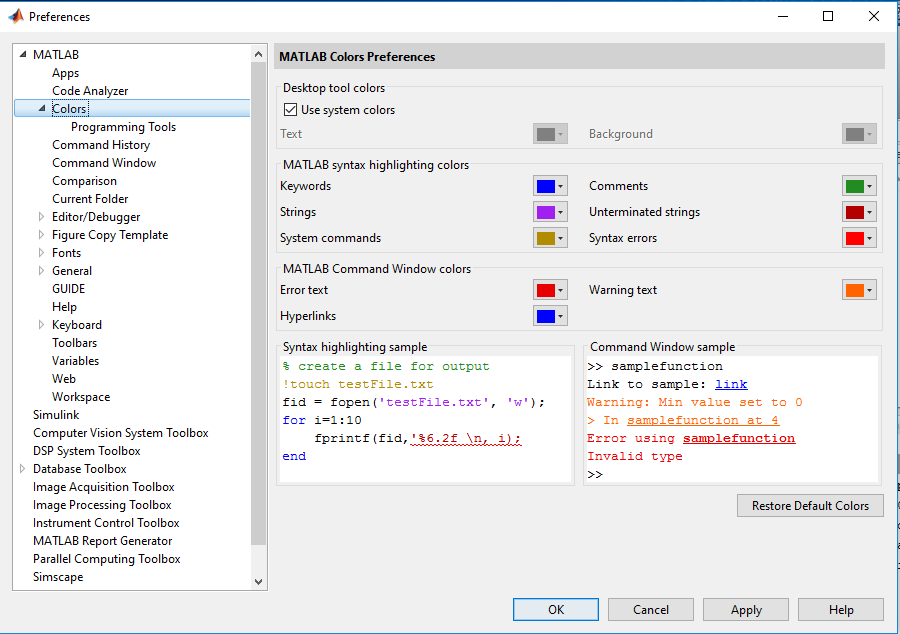The image size is (900, 634).
Task: Click Restore Default Colors button
Action: click(810, 505)
